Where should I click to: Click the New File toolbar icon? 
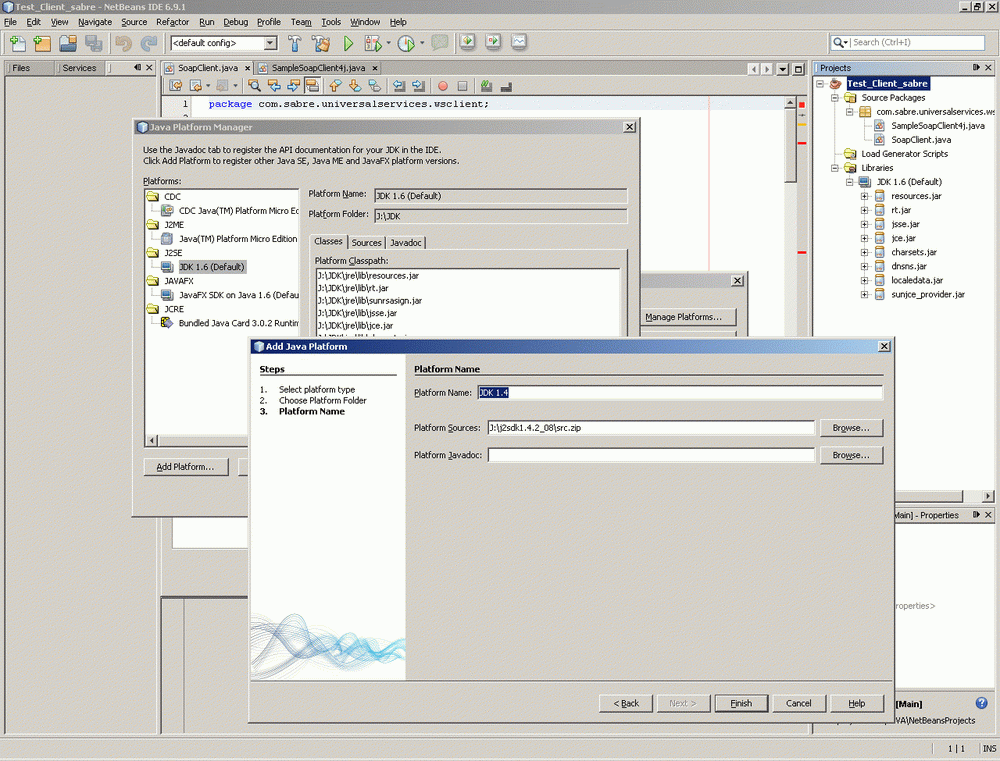coord(18,43)
